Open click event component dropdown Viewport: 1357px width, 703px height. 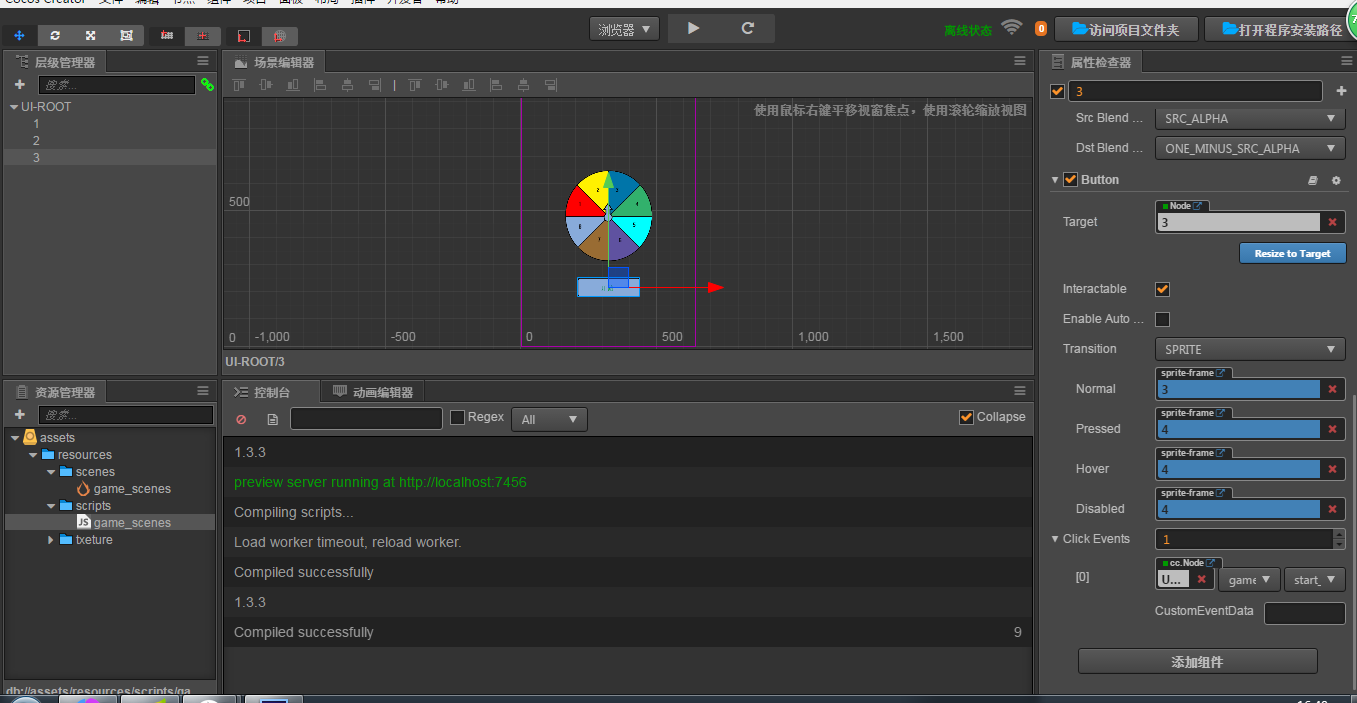[1249, 580]
